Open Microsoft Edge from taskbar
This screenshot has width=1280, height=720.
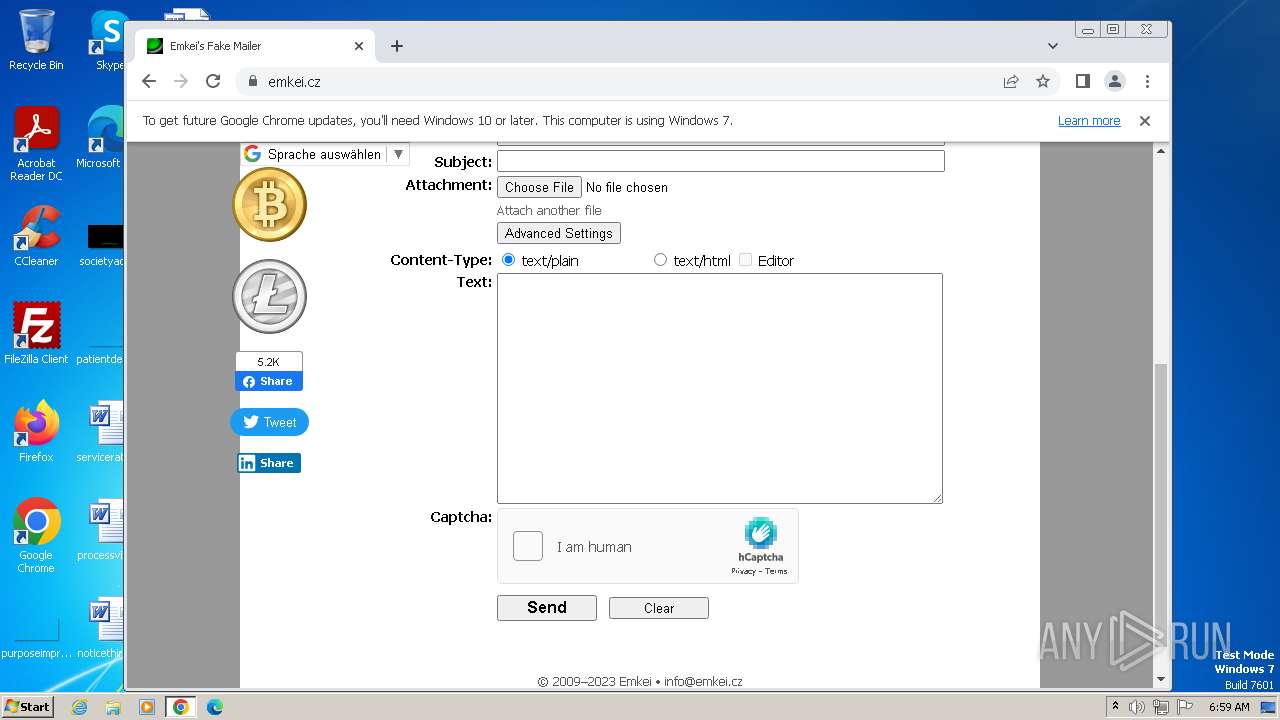click(215, 707)
